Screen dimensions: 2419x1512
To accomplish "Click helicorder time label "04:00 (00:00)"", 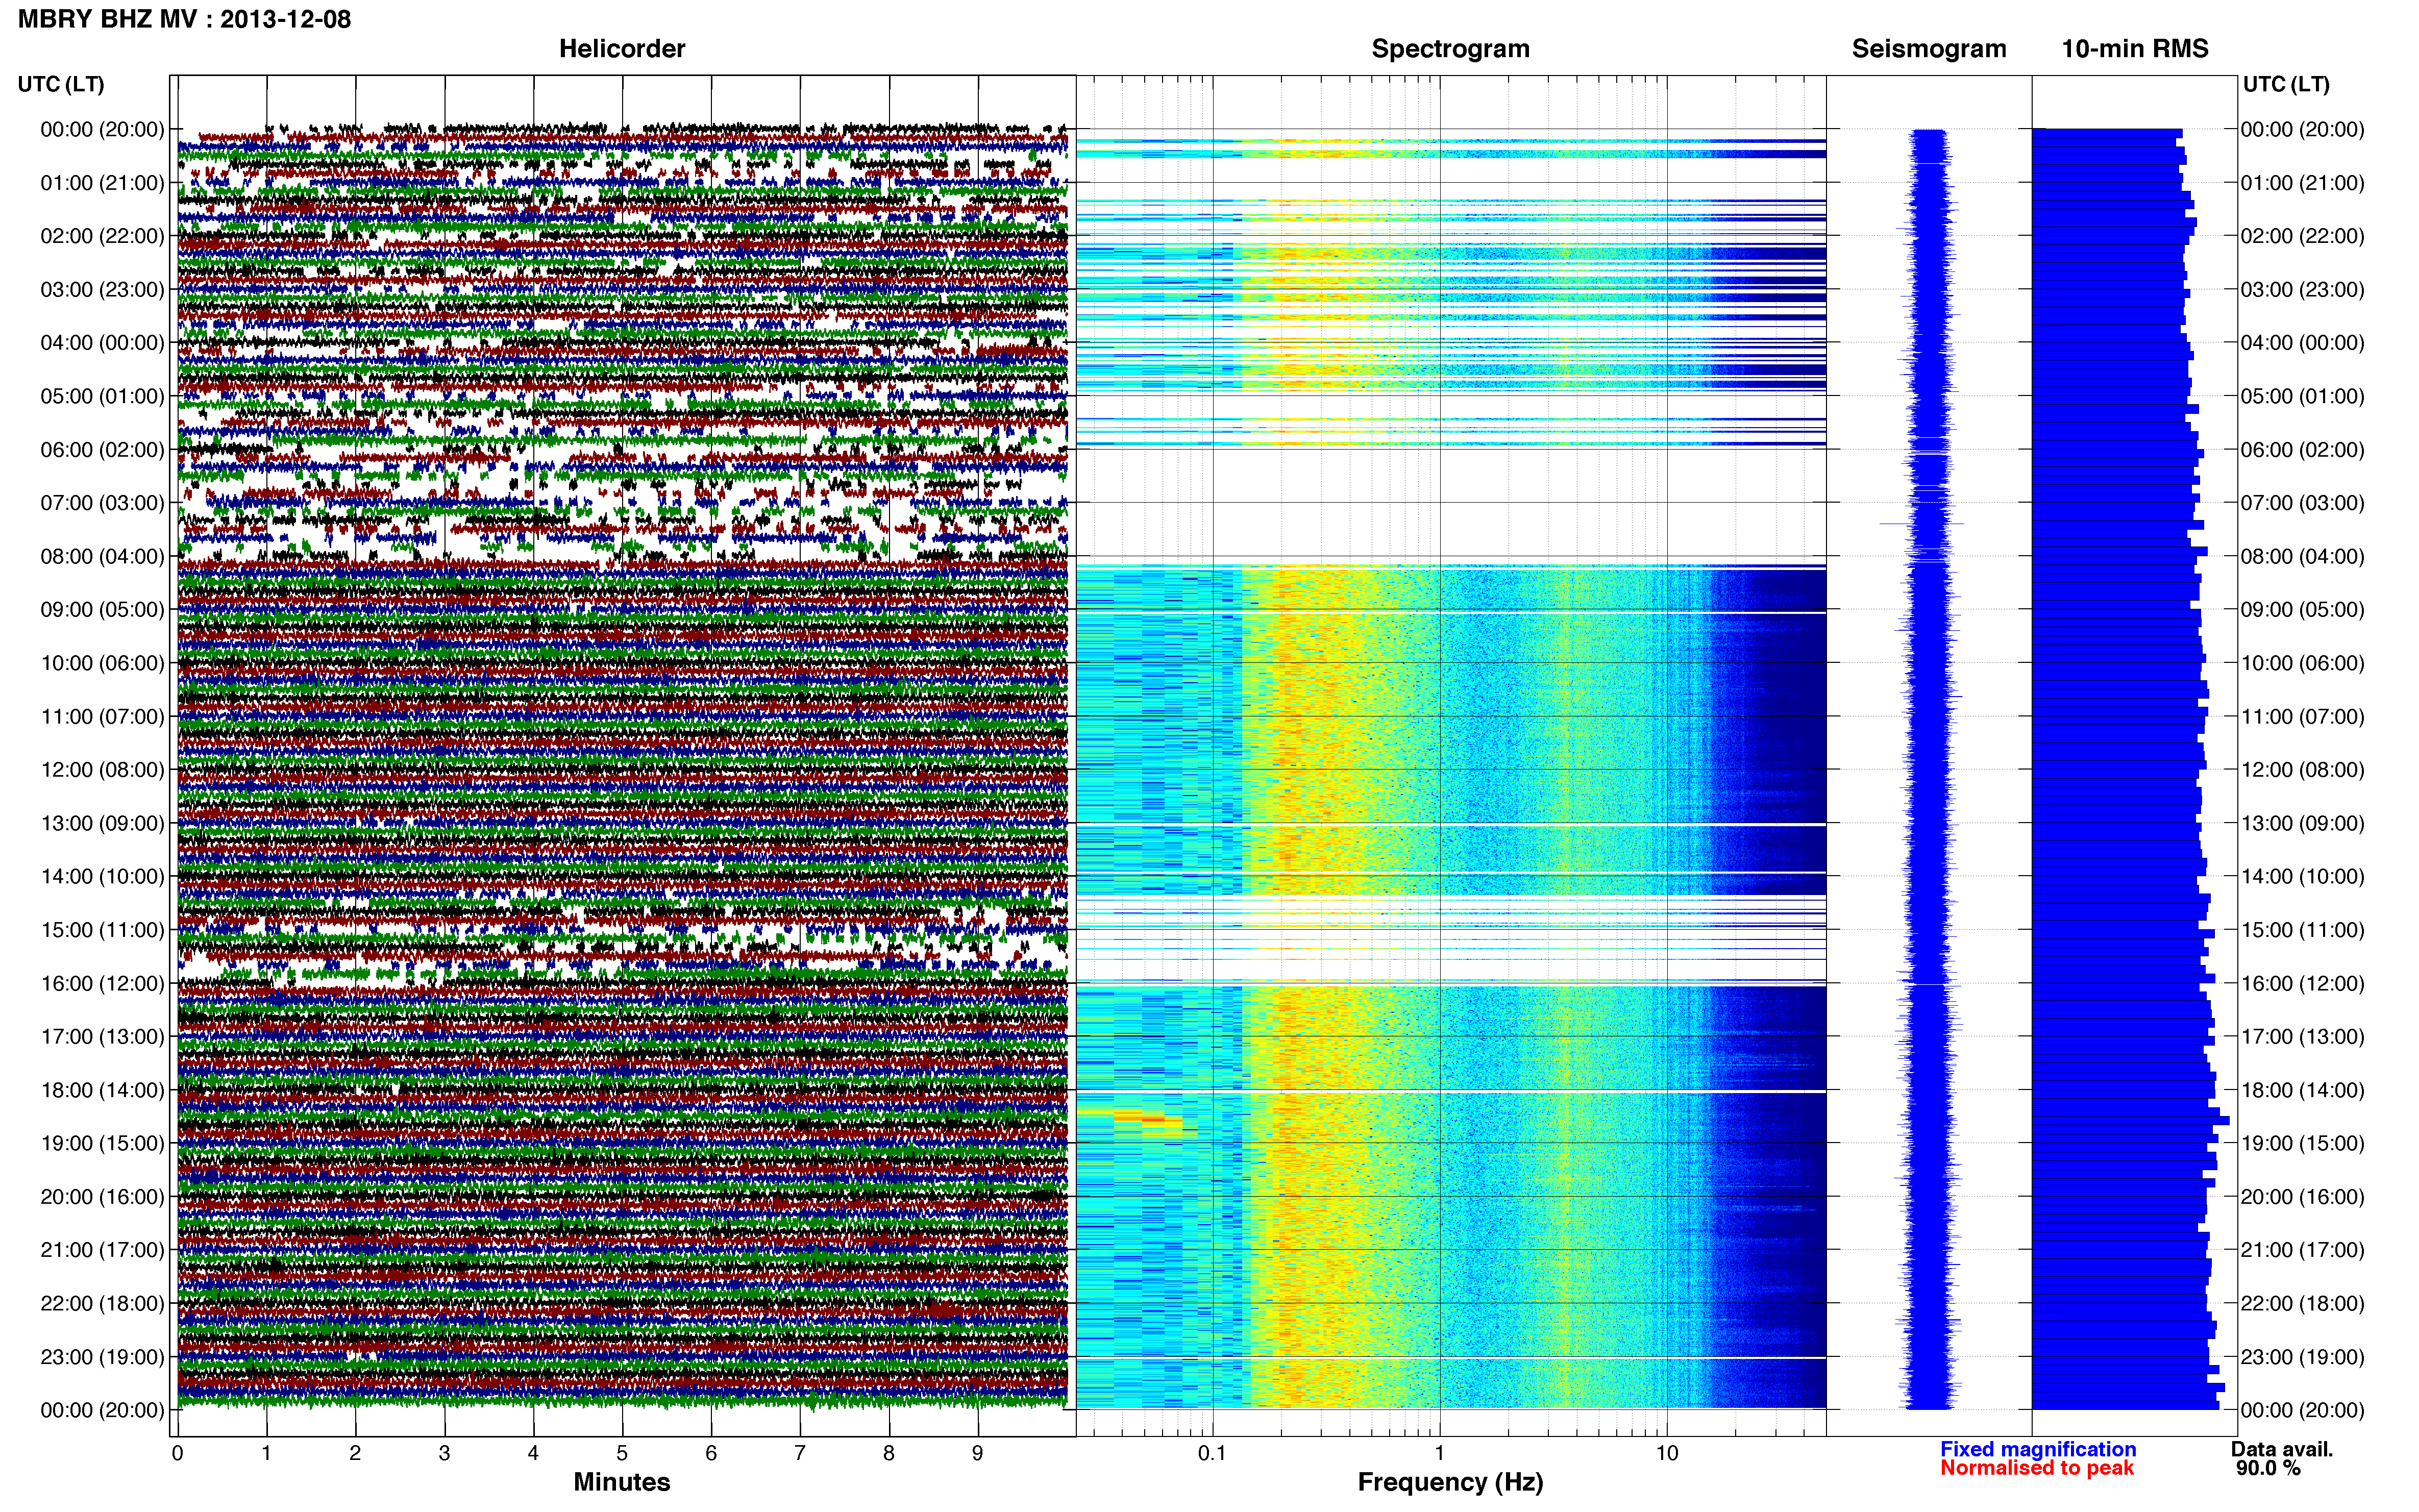I will [102, 343].
